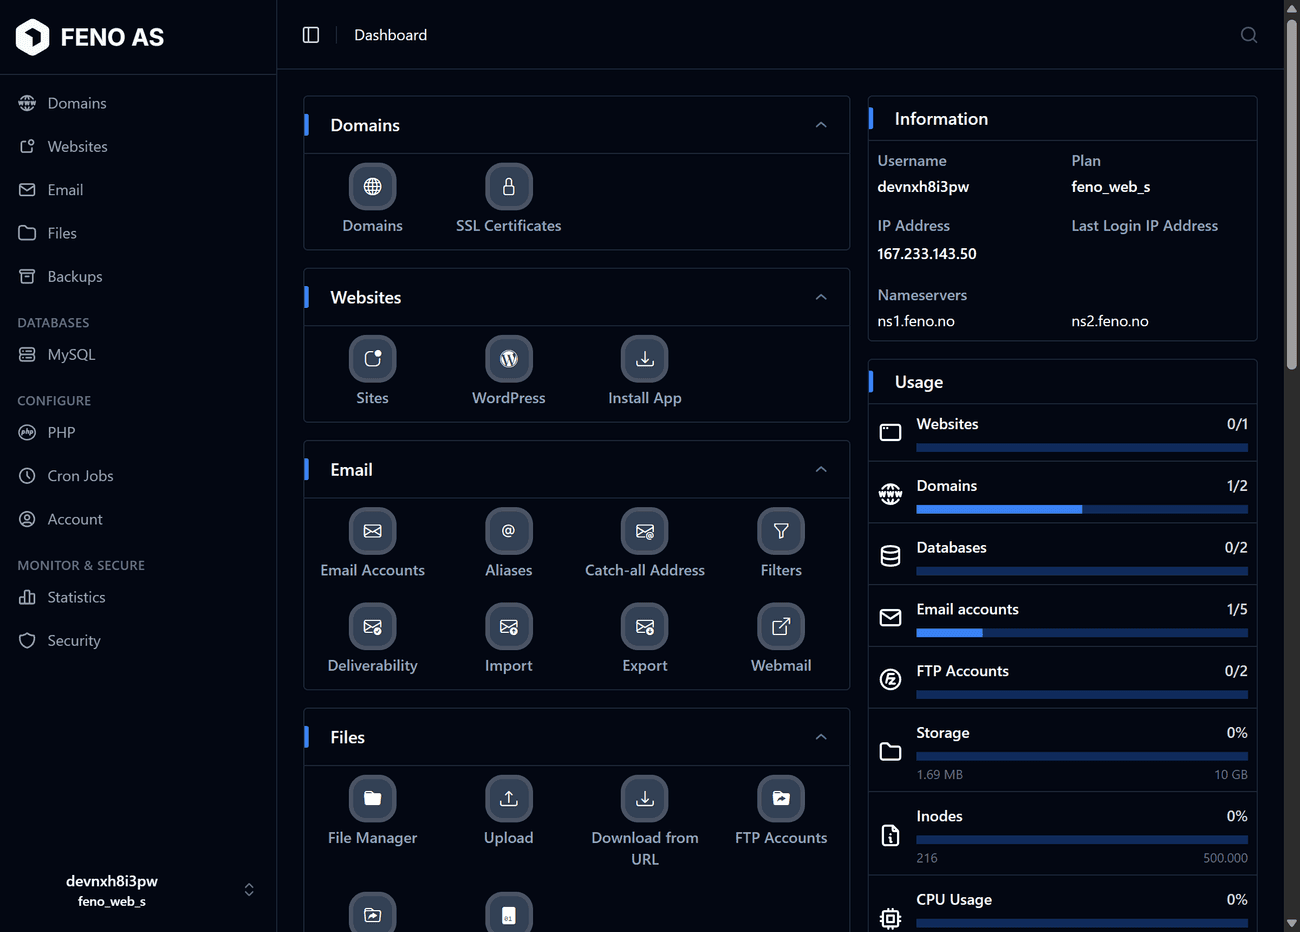Click the Domains usage progress bar
Viewport: 1300px width, 932px height.
tap(1082, 510)
